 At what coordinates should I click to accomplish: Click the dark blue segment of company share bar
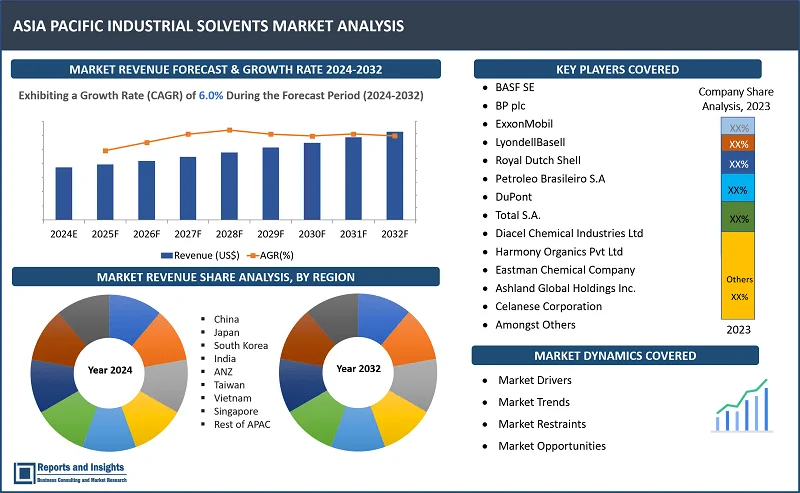(738, 163)
